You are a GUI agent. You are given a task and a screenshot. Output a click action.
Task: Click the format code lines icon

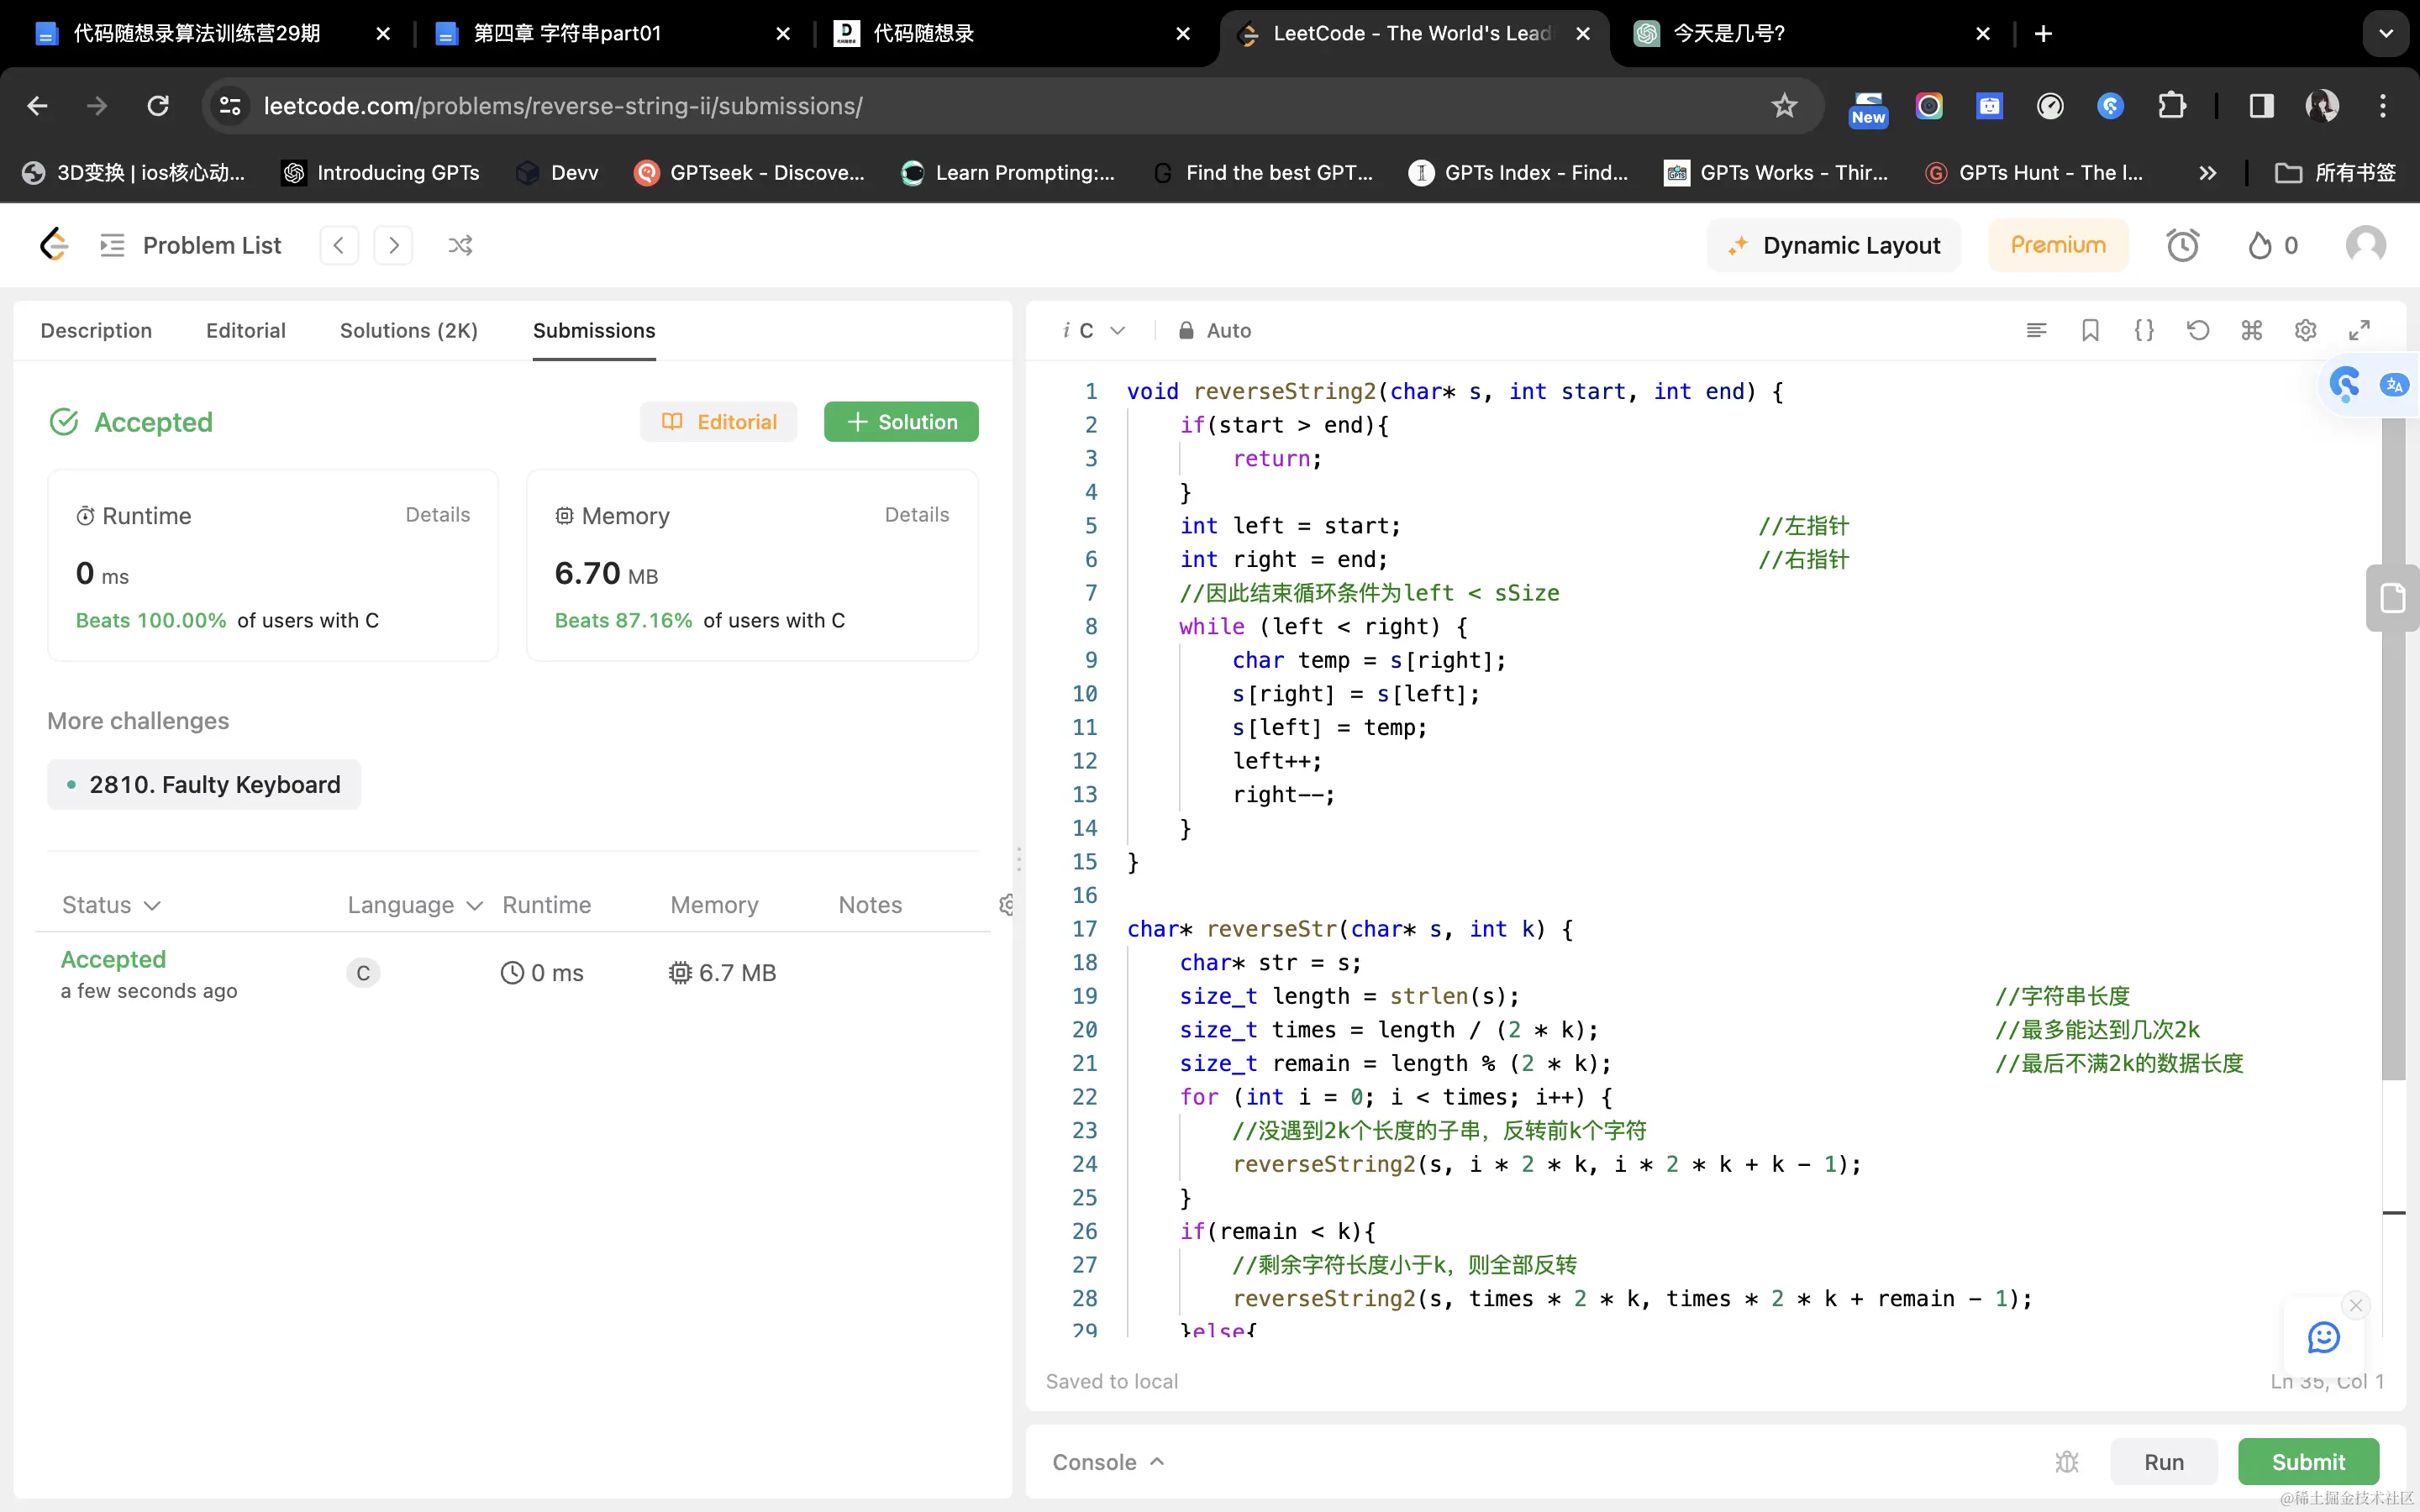point(2036,330)
